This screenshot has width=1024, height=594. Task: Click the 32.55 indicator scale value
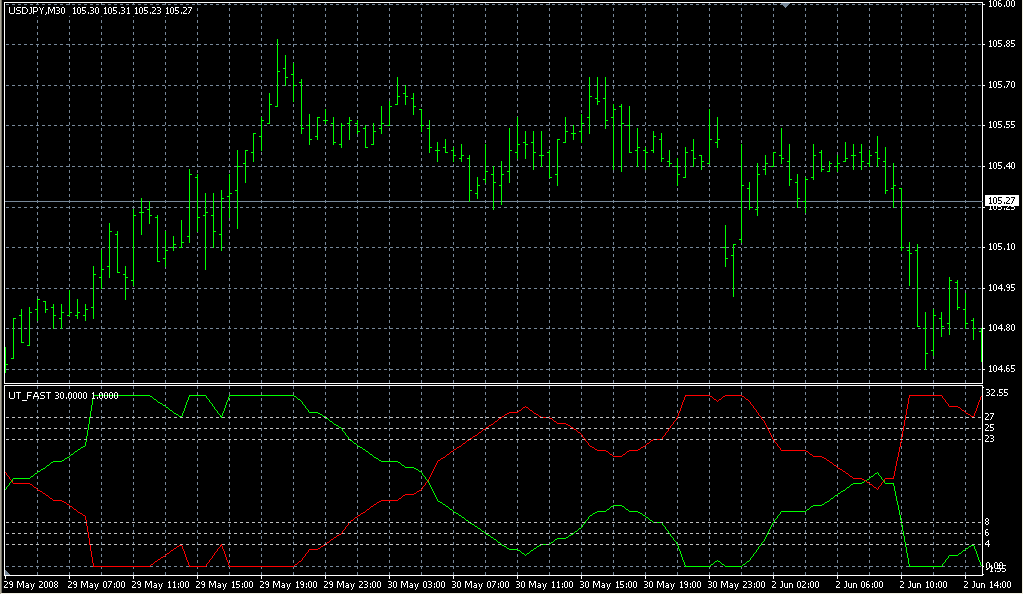[x=997, y=393]
